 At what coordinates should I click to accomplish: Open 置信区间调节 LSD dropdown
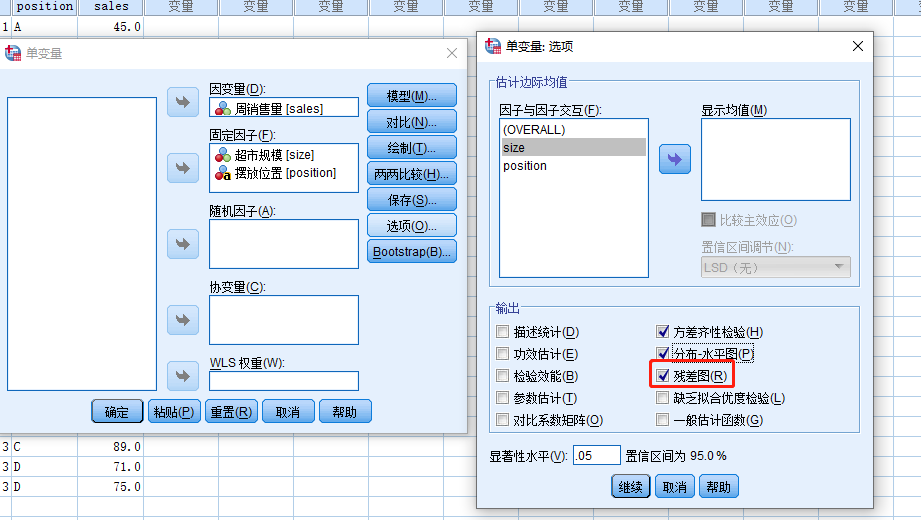coord(775,267)
